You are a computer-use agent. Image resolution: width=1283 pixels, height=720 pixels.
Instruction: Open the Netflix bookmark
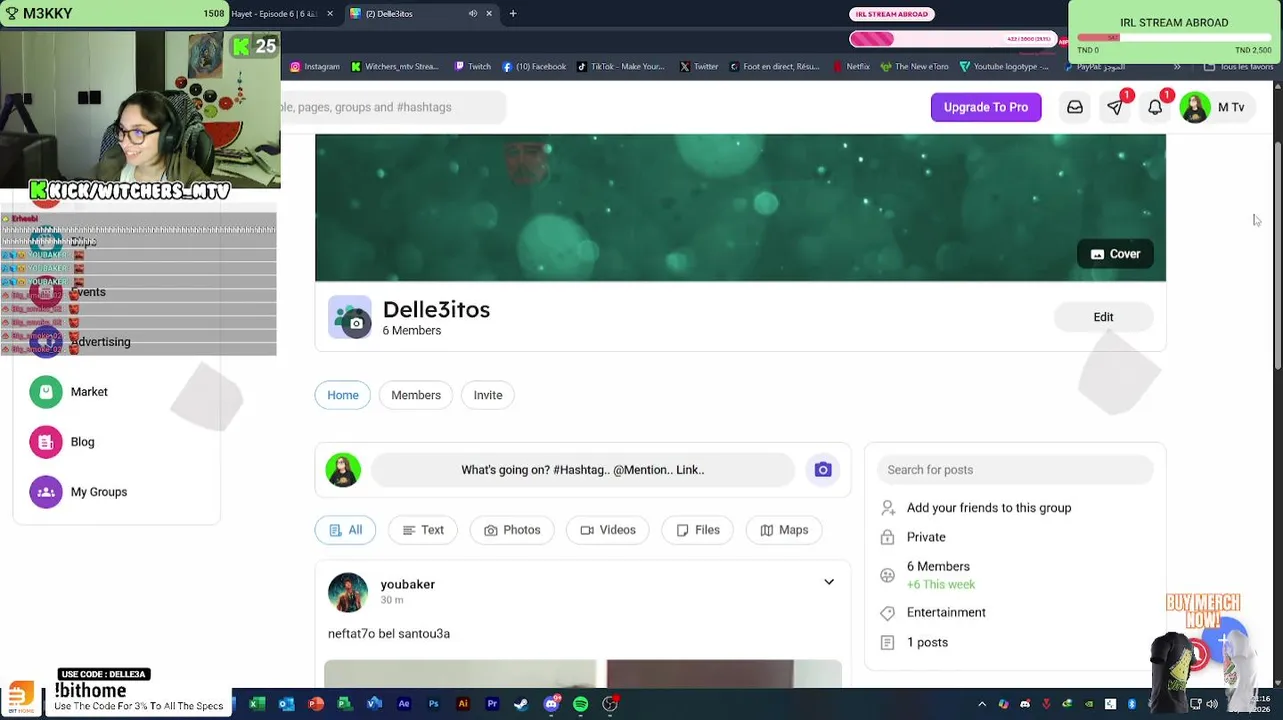pos(851,67)
